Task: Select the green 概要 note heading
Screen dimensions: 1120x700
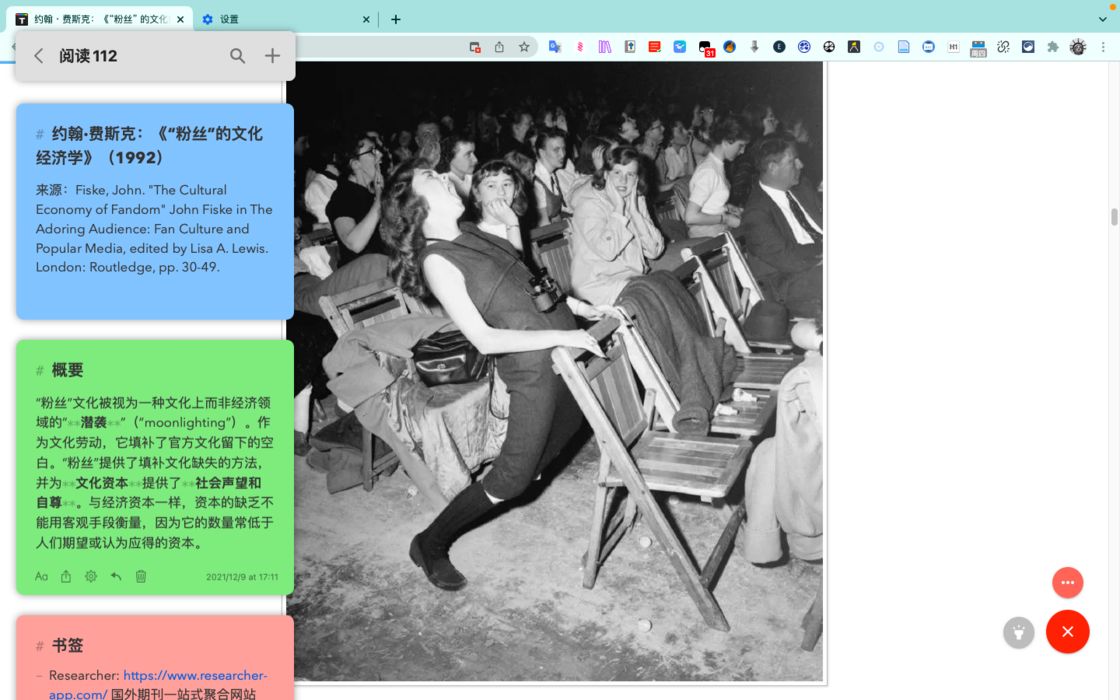Action: coord(67,370)
